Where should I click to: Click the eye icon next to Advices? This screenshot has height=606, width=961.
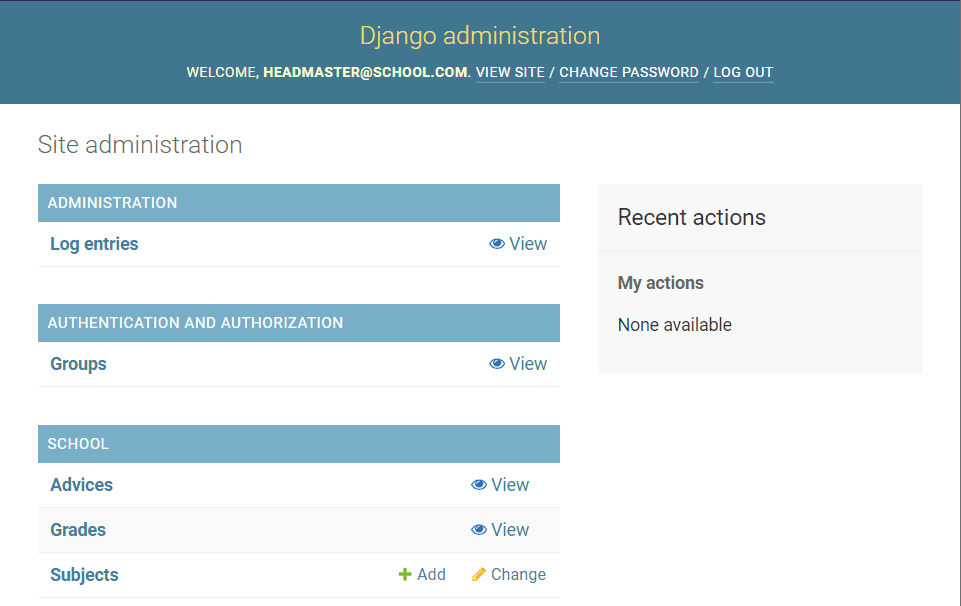479,485
